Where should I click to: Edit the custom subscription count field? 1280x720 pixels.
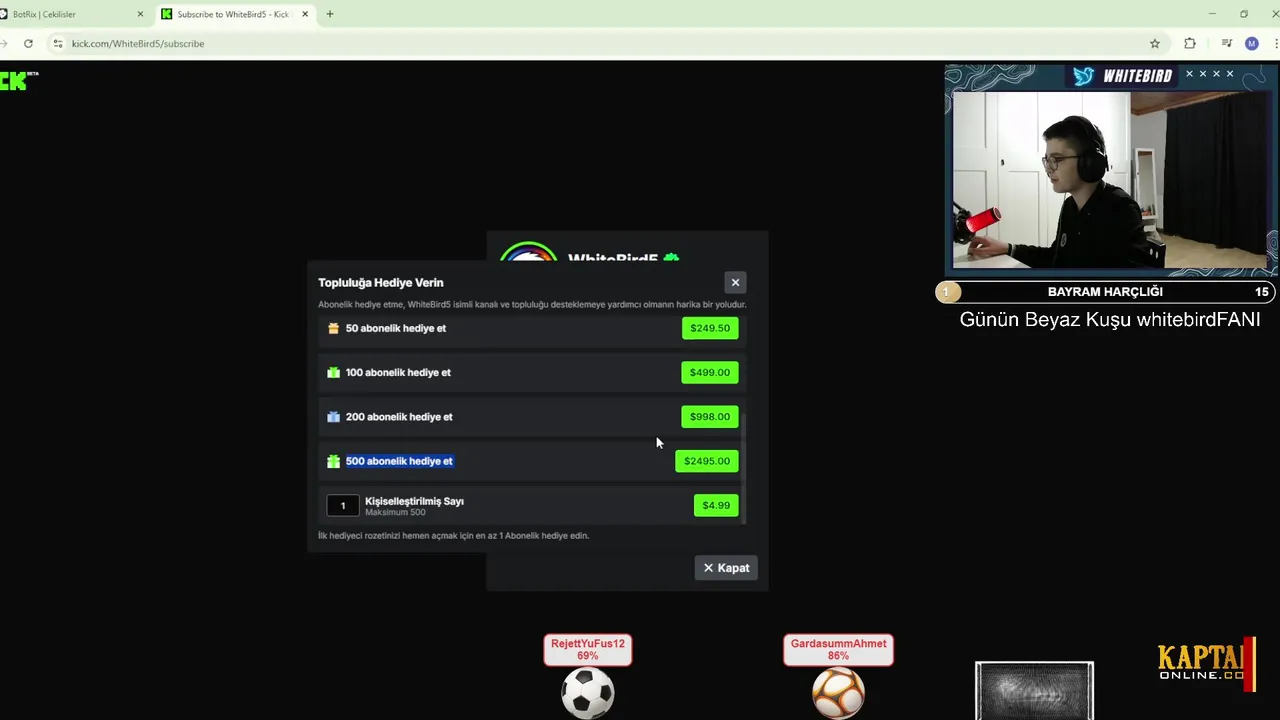[x=342, y=505]
